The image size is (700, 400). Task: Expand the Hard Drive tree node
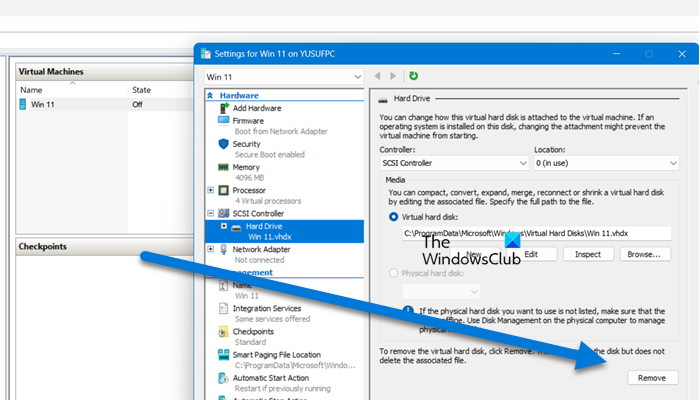click(x=224, y=226)
